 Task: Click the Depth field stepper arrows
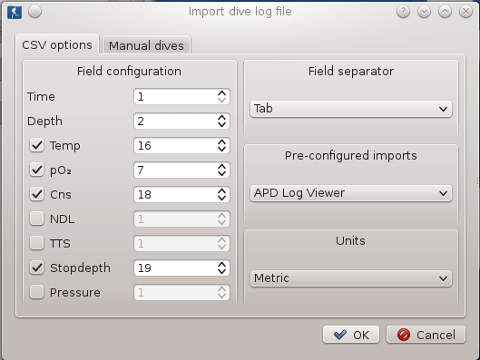point(222,121)
